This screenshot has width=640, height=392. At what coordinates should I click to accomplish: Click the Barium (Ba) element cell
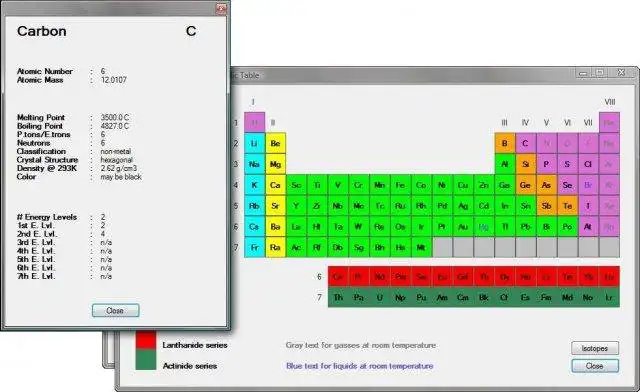275,227
